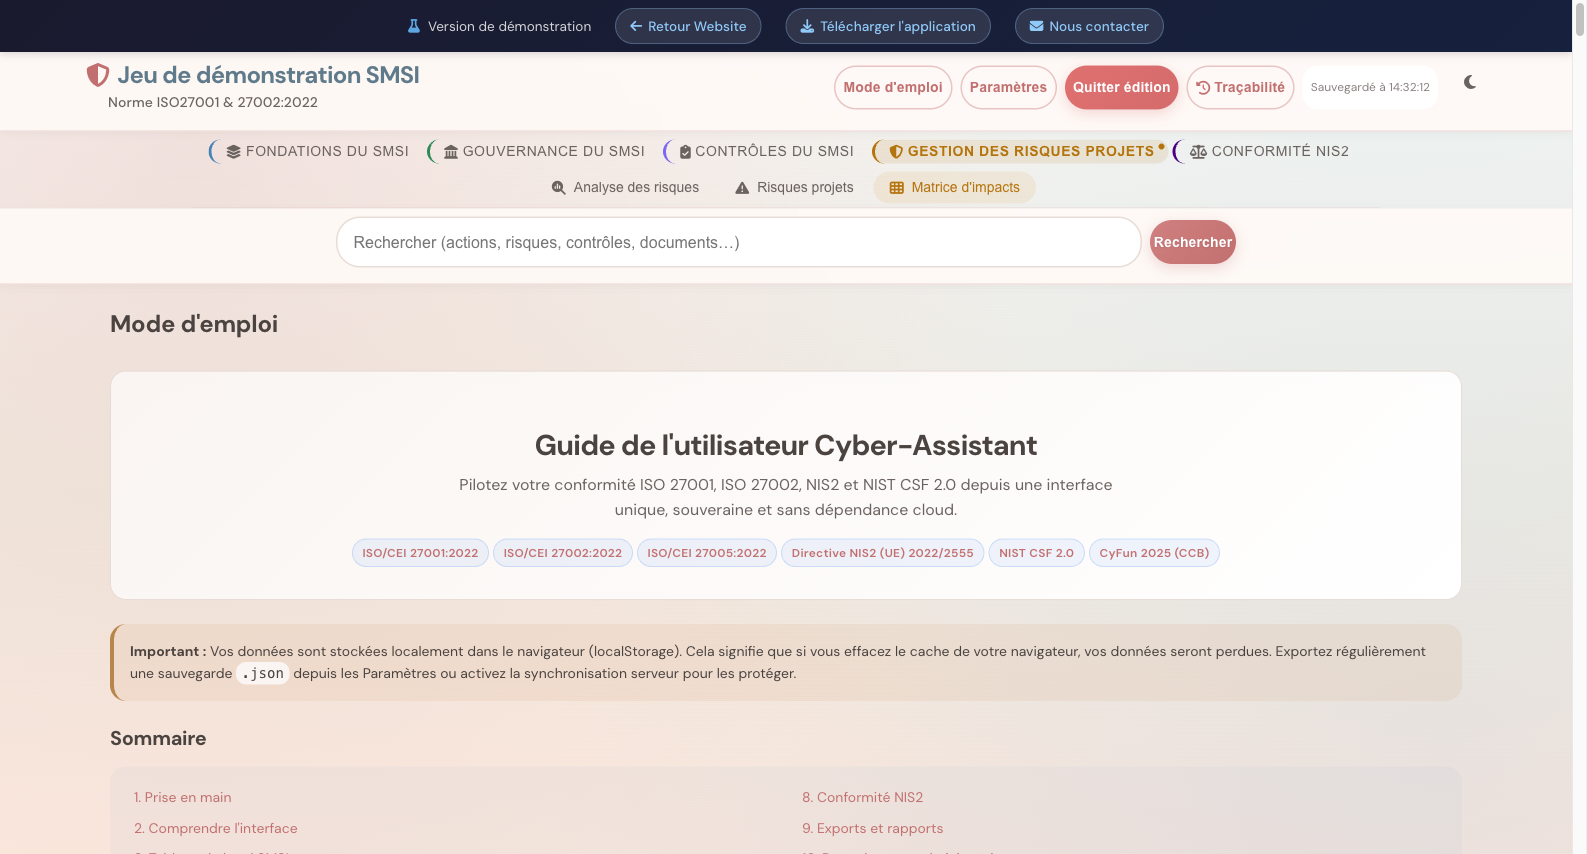Click the envelope icon in Nous contacter

coord(1036,26)
